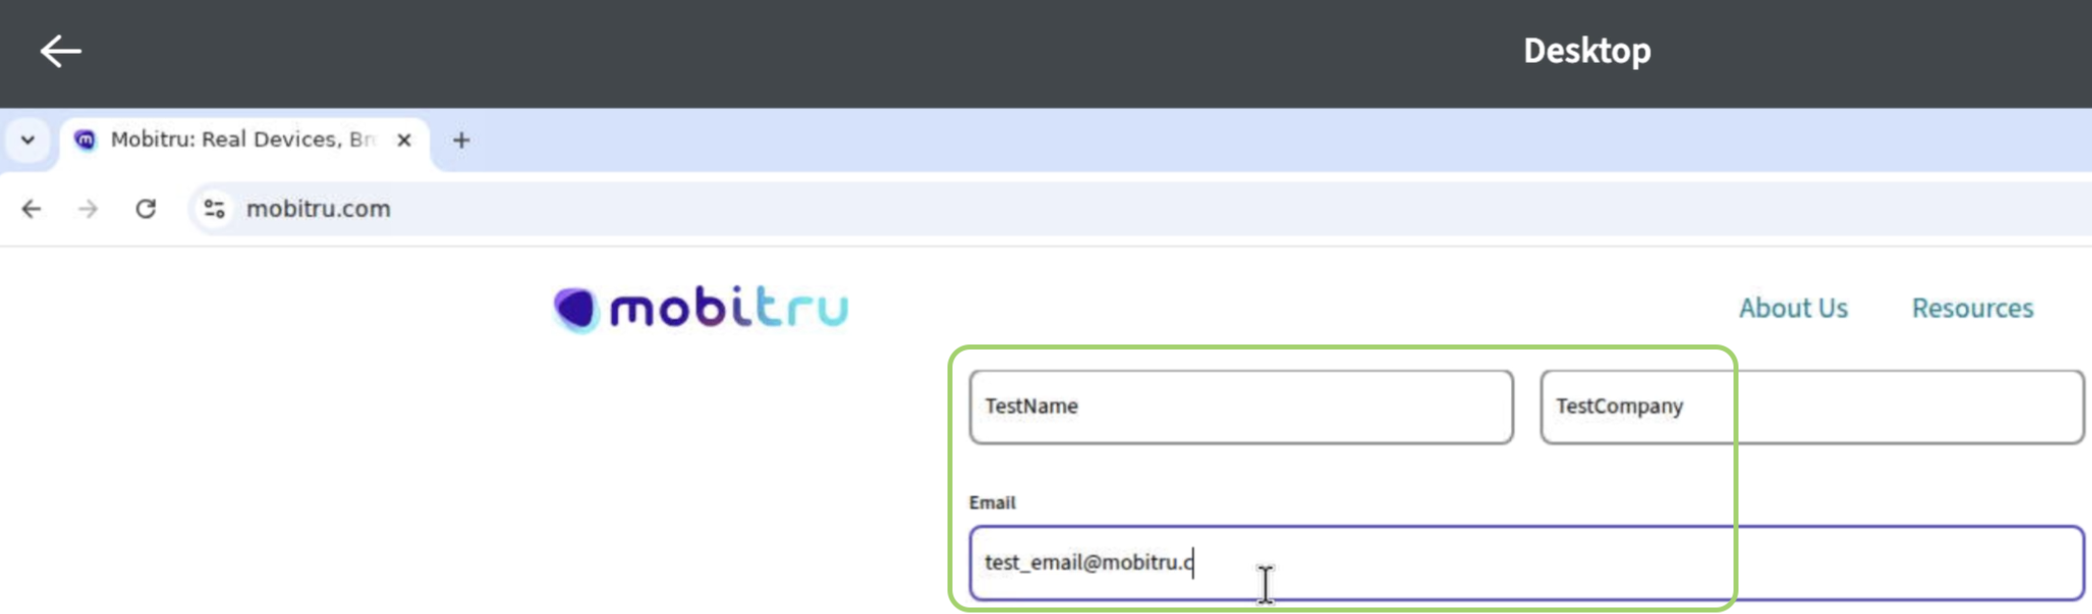Open the tab search chevron dropdown
Screen dimensions: 2092x614
28,140
